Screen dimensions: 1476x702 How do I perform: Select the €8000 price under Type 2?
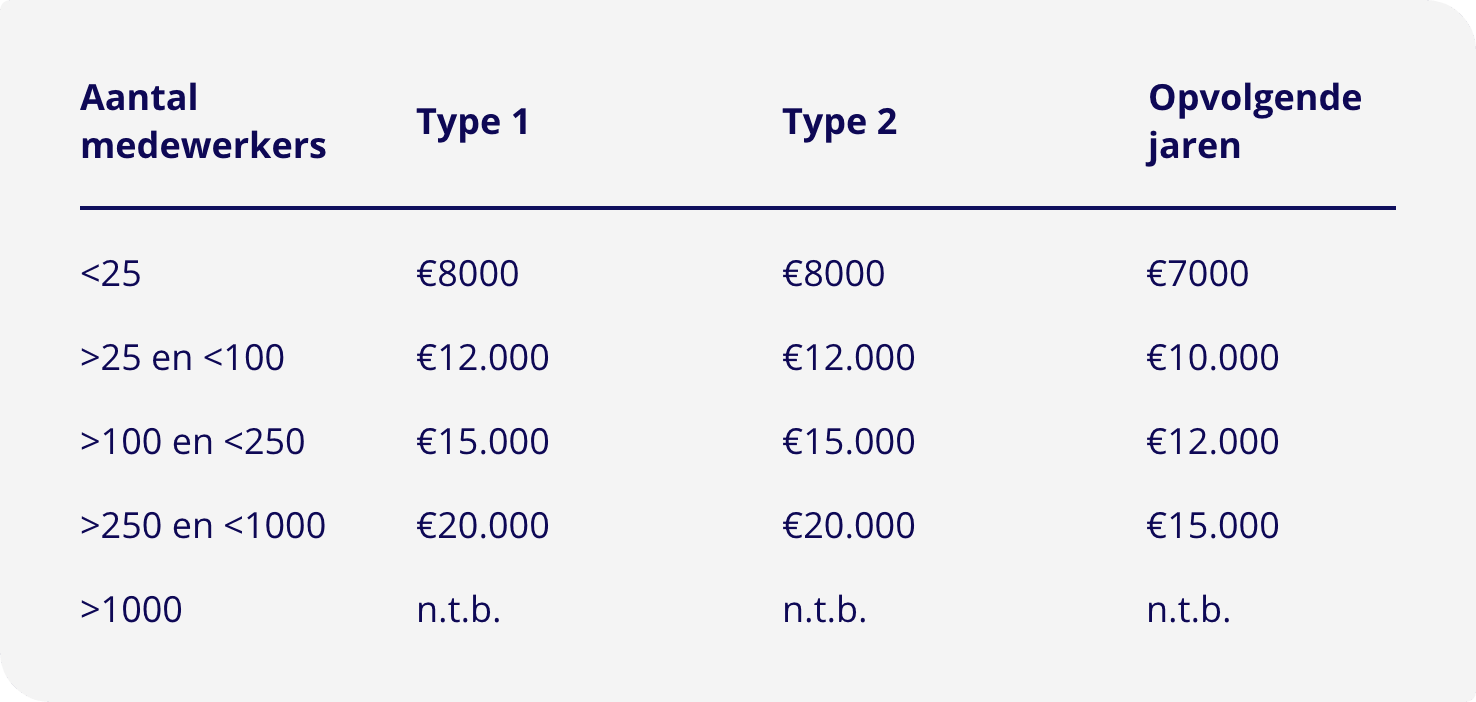[x=834, y=274]
